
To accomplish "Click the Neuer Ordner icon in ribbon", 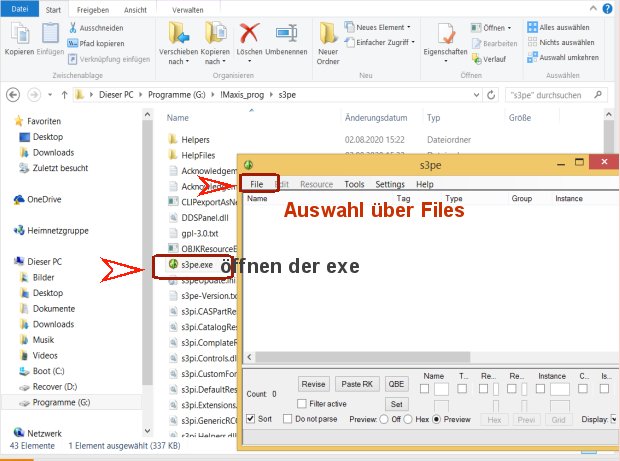I will click(328, 35).
